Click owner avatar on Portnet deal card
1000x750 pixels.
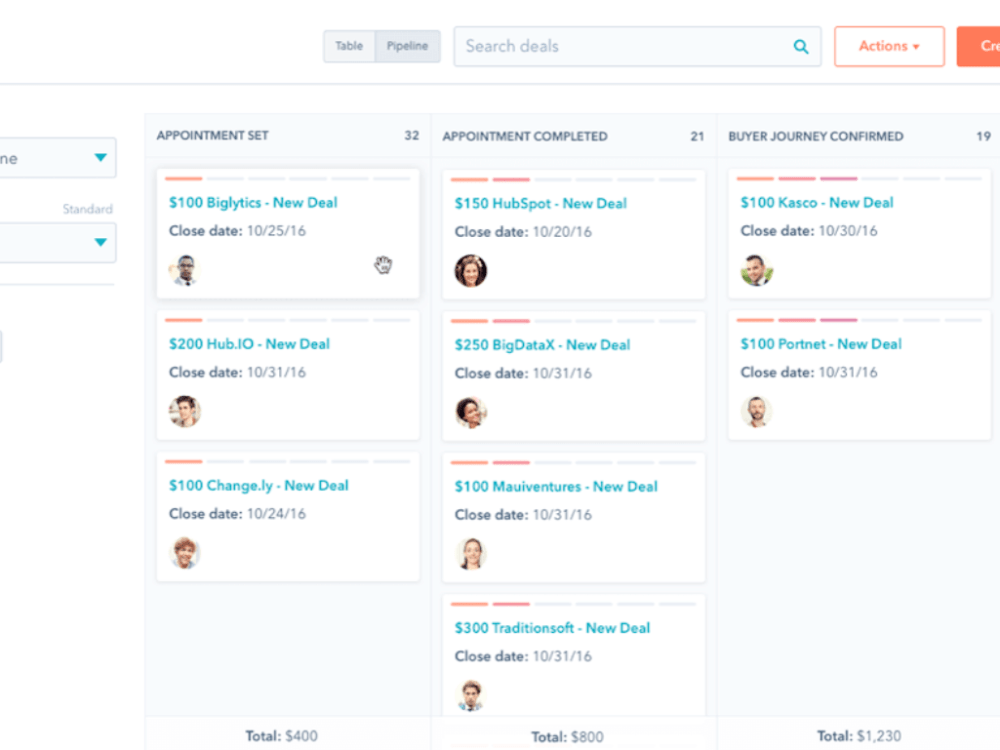tap(756, 411)
